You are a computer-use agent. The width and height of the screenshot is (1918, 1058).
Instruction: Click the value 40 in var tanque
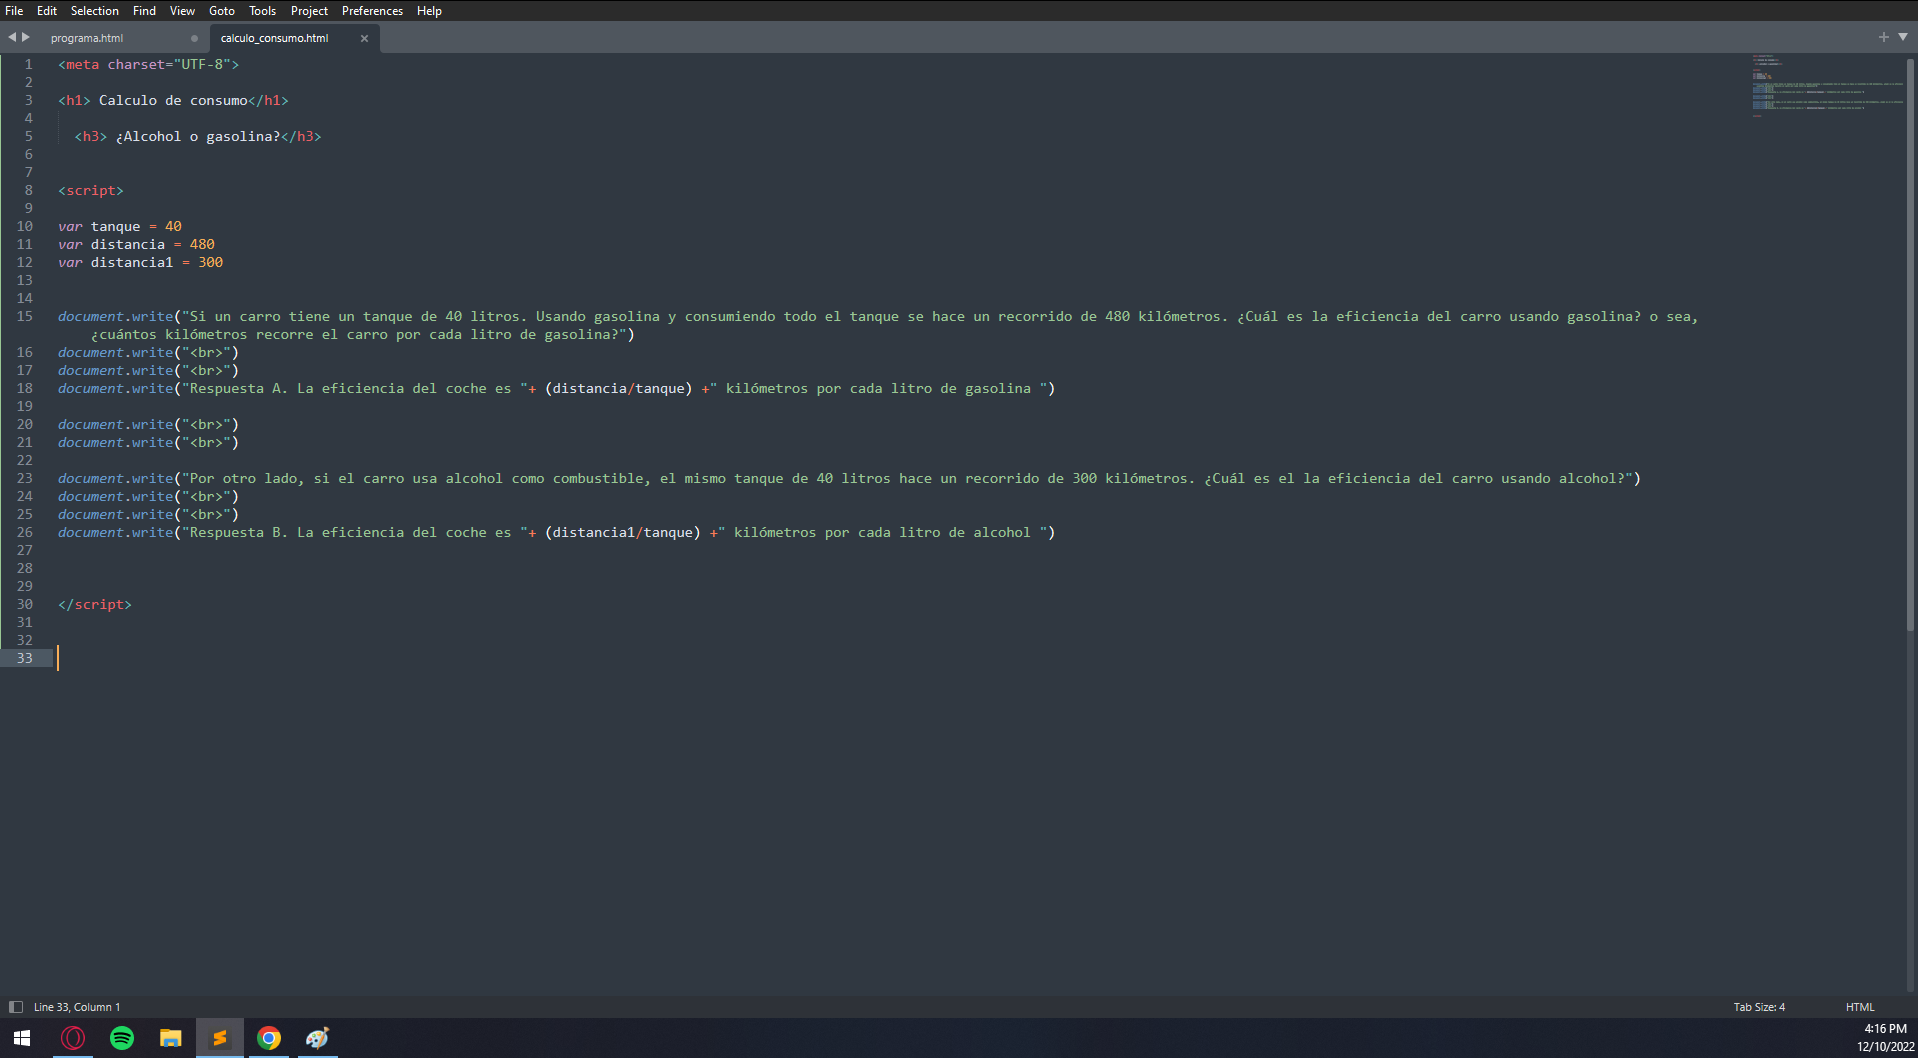[173, 226]
